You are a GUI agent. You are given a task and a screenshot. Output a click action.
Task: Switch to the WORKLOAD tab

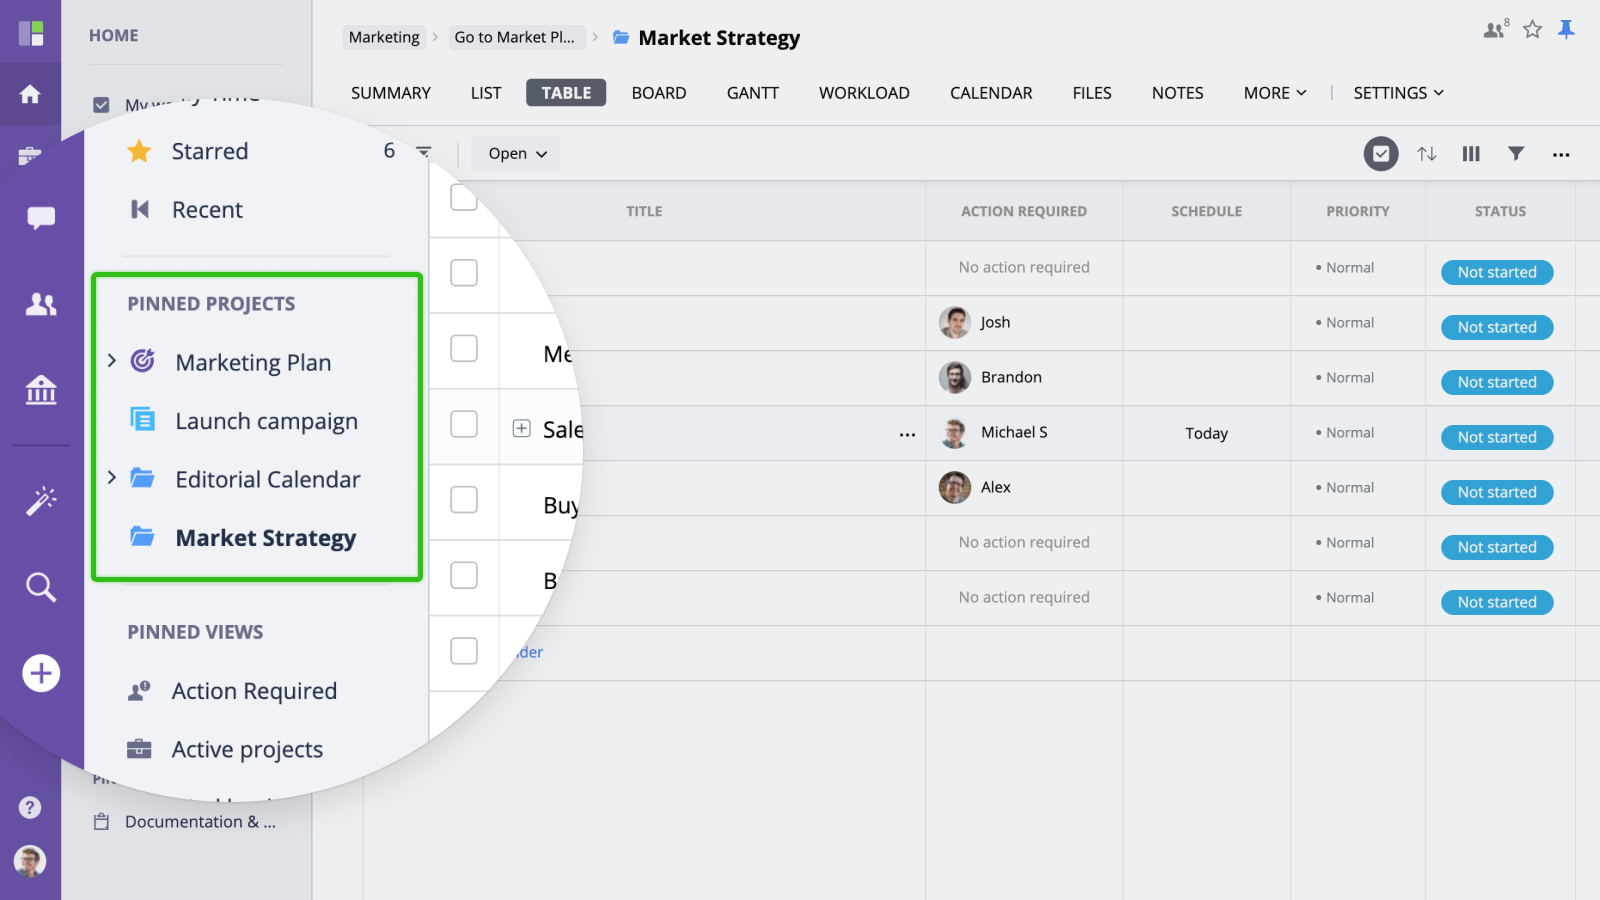[864, 93]
